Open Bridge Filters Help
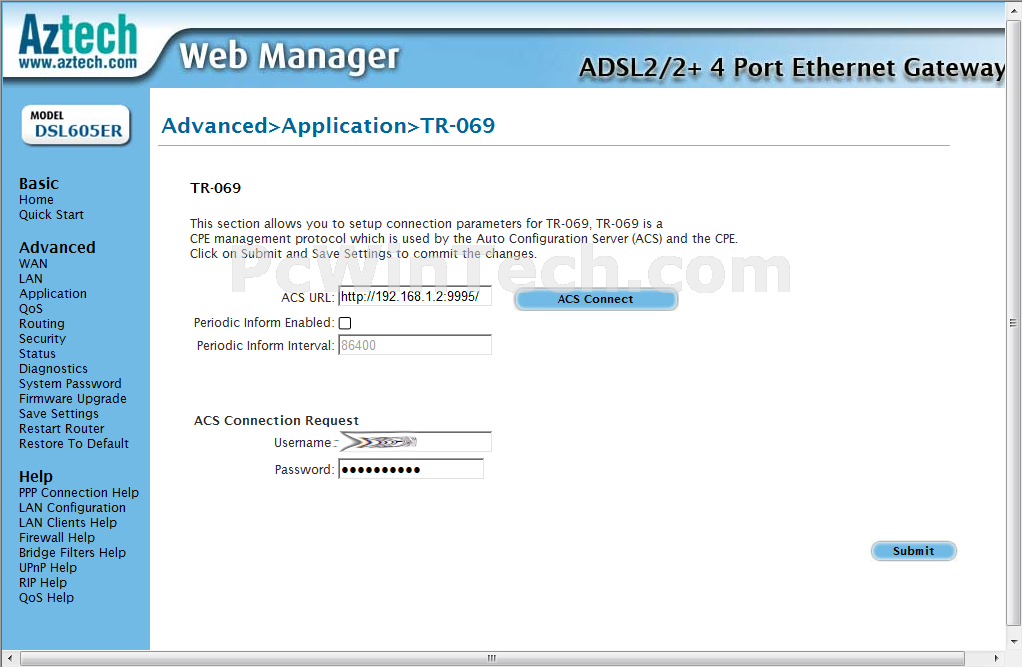This screenshot has height=667, width=1022. 72,552
